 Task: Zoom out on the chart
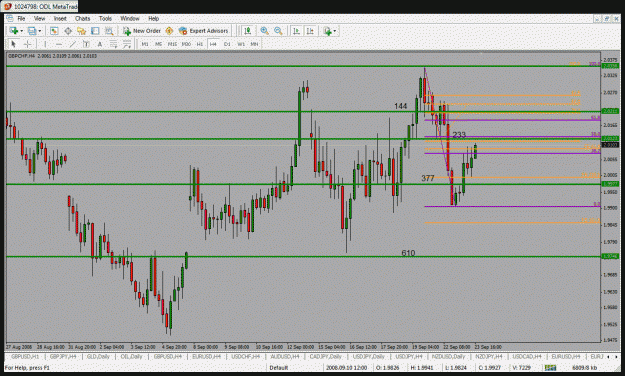(278, 31)
